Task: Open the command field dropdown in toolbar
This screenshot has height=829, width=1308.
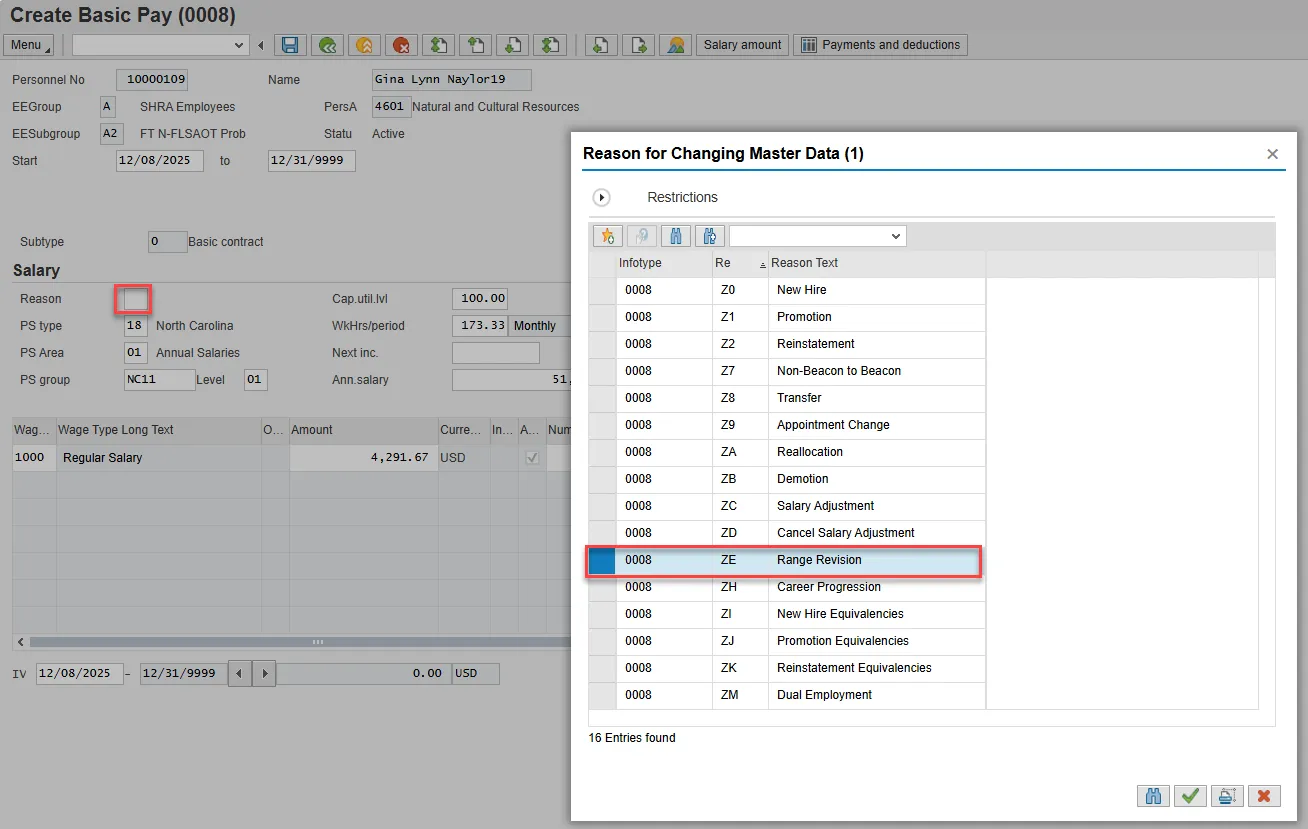Action: coord(239,45)
